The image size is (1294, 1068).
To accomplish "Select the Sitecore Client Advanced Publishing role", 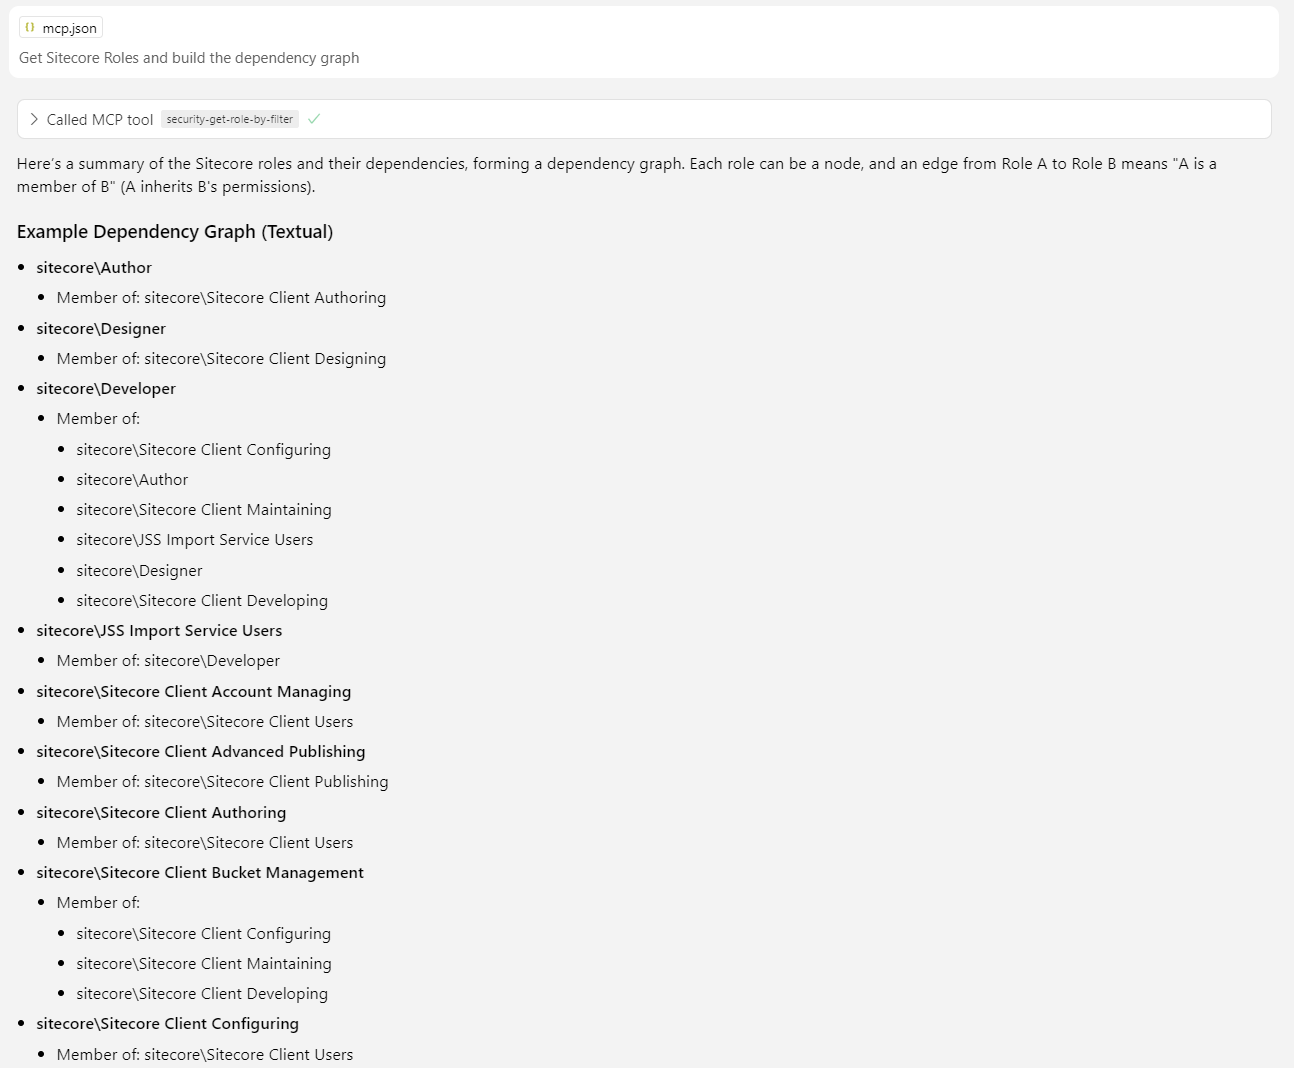I will 201,752.
